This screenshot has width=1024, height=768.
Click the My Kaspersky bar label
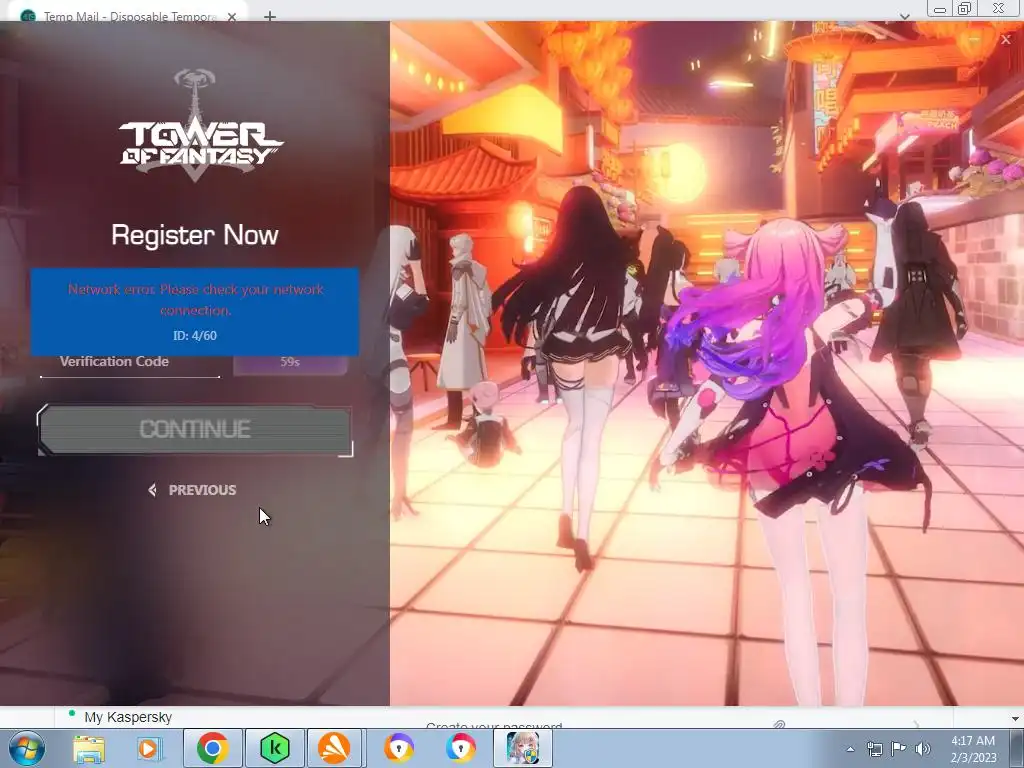pos(128,717)
